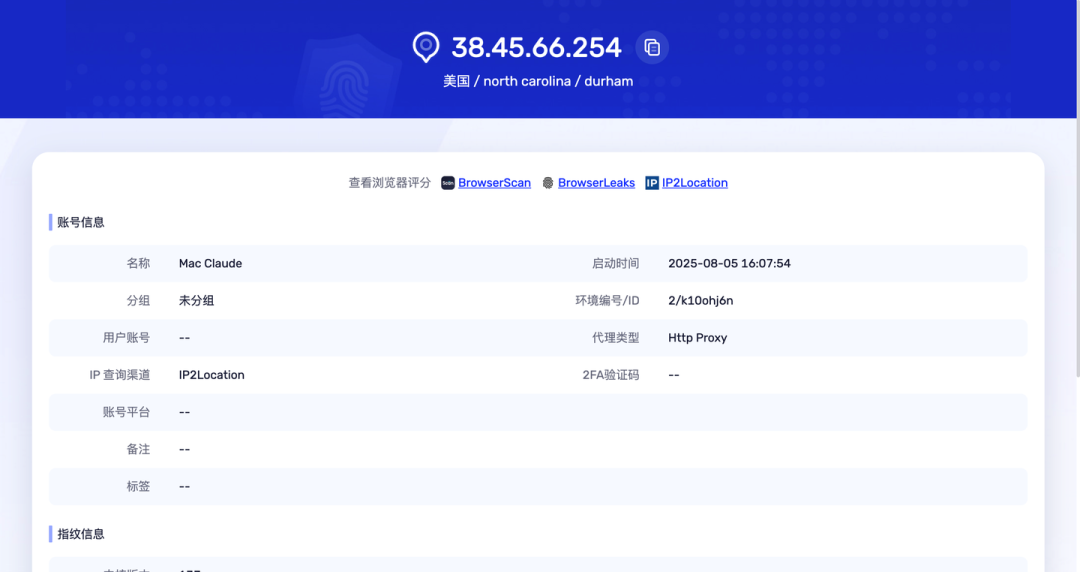The width and height of the screenshot is (1080, 572).
Task: Open the IP2Location link
Action: point(695,183)
